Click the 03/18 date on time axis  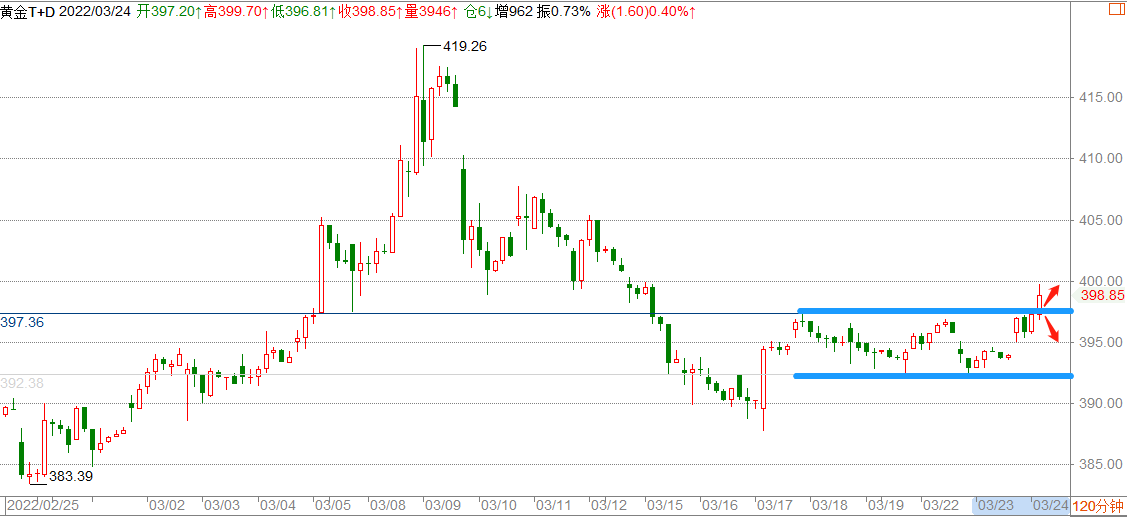pyautogui.click(x=832, y=506)
